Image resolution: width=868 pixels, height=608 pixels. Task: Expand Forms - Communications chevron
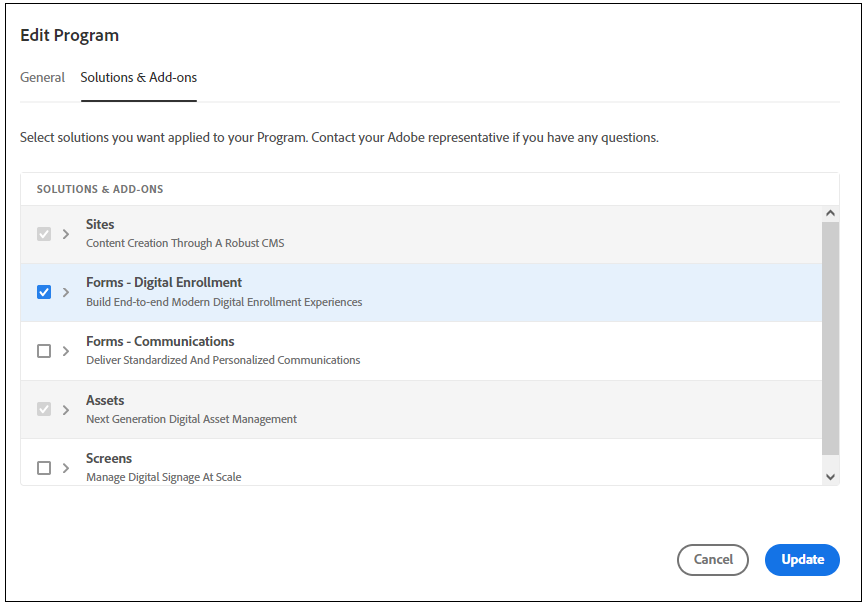coord(66,351)
